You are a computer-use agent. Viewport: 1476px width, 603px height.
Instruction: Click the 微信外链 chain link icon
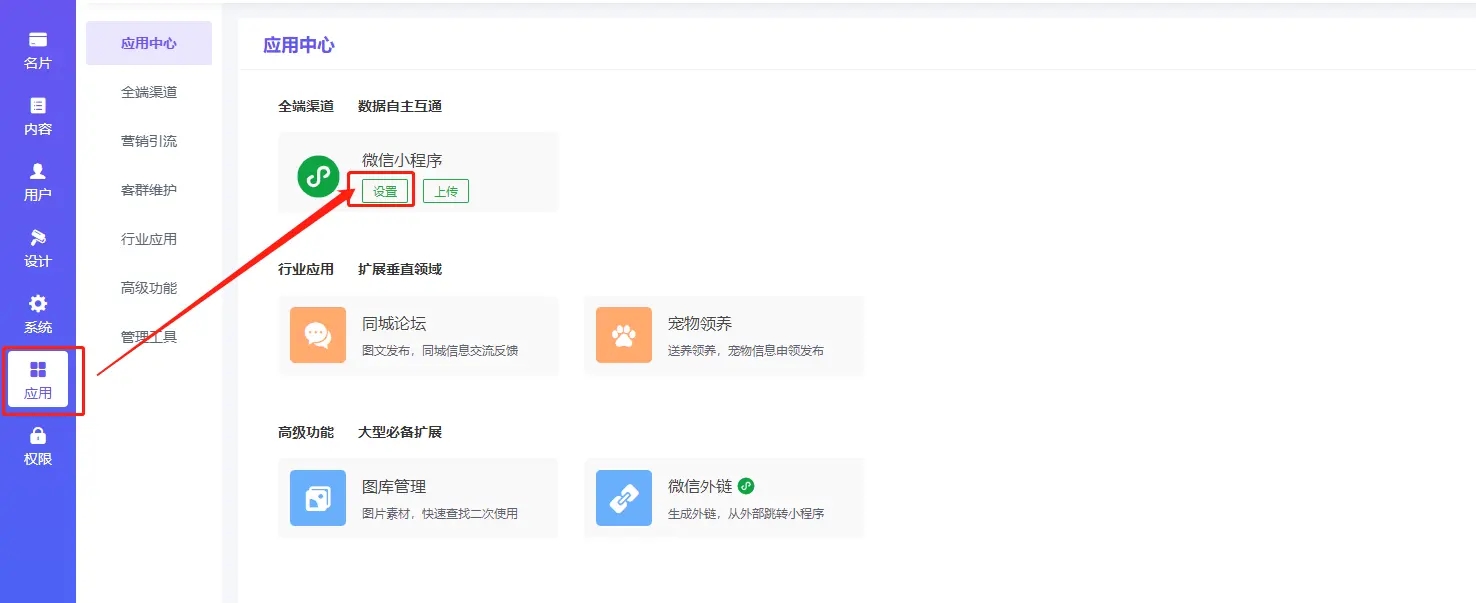624,498
